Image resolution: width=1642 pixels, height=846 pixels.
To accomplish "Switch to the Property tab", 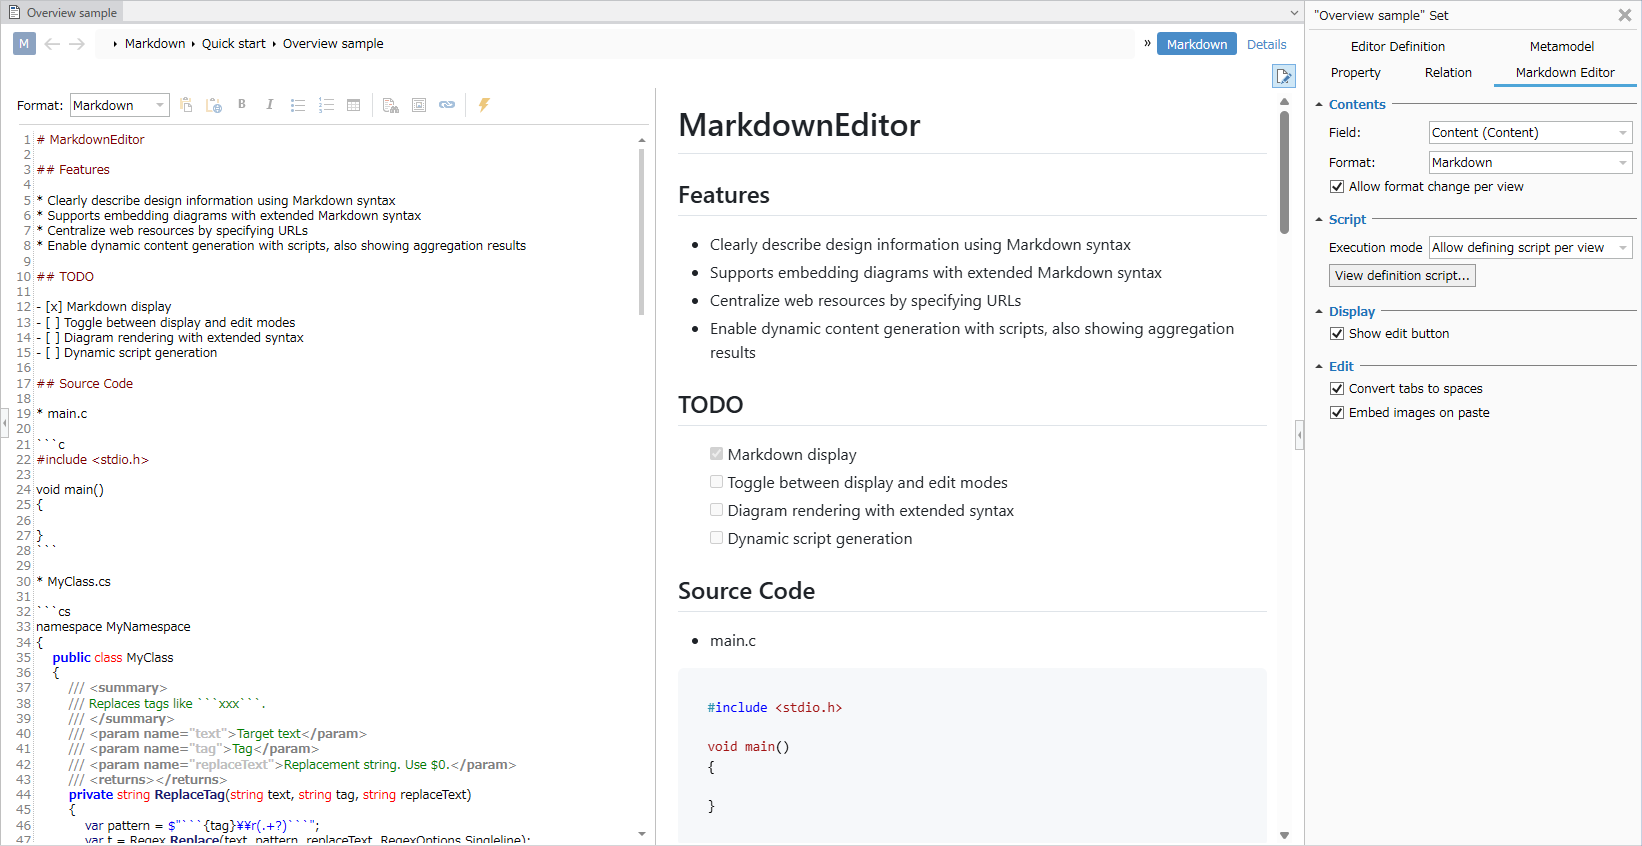I will (x=1355, y=73).
